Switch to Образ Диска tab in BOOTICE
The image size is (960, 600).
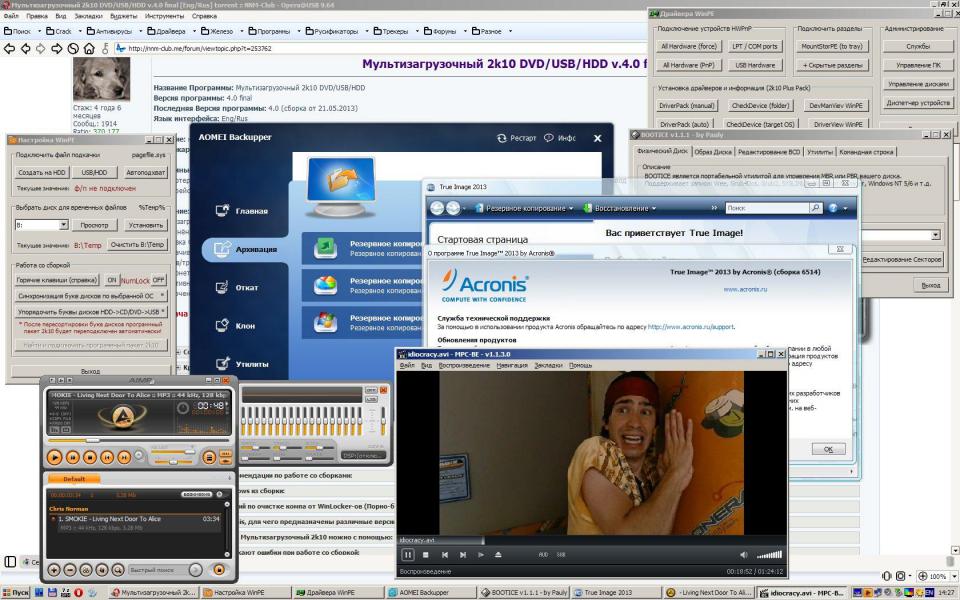[x=713, y=152]
